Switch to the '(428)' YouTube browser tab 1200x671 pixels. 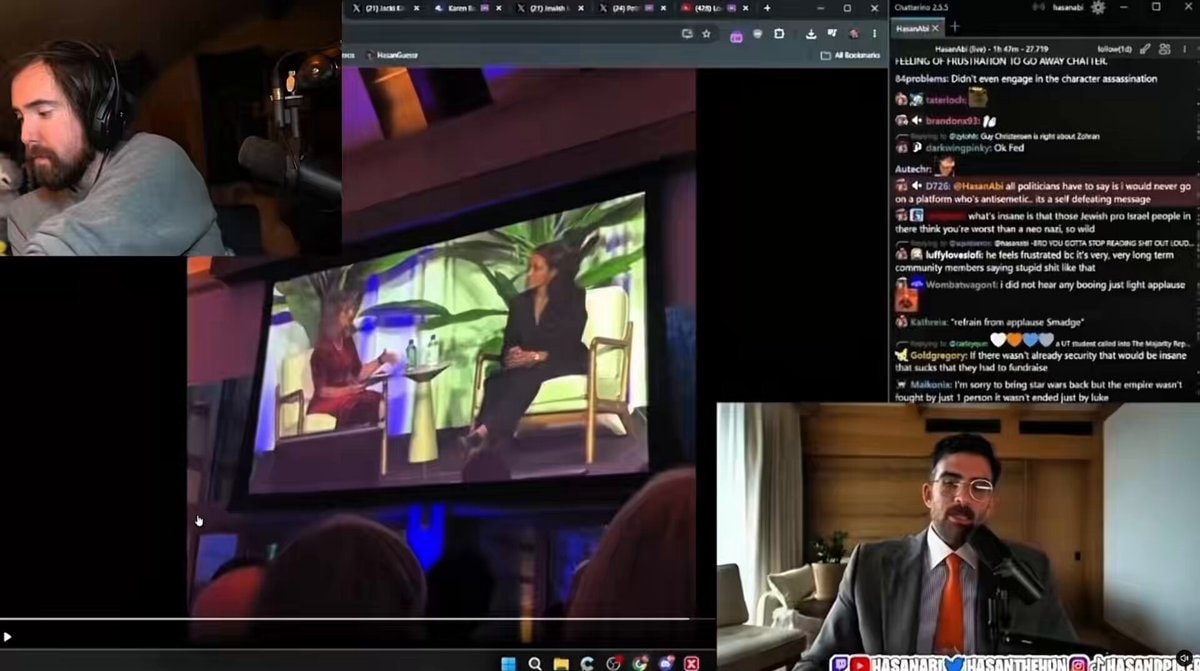tap(714, 8)
